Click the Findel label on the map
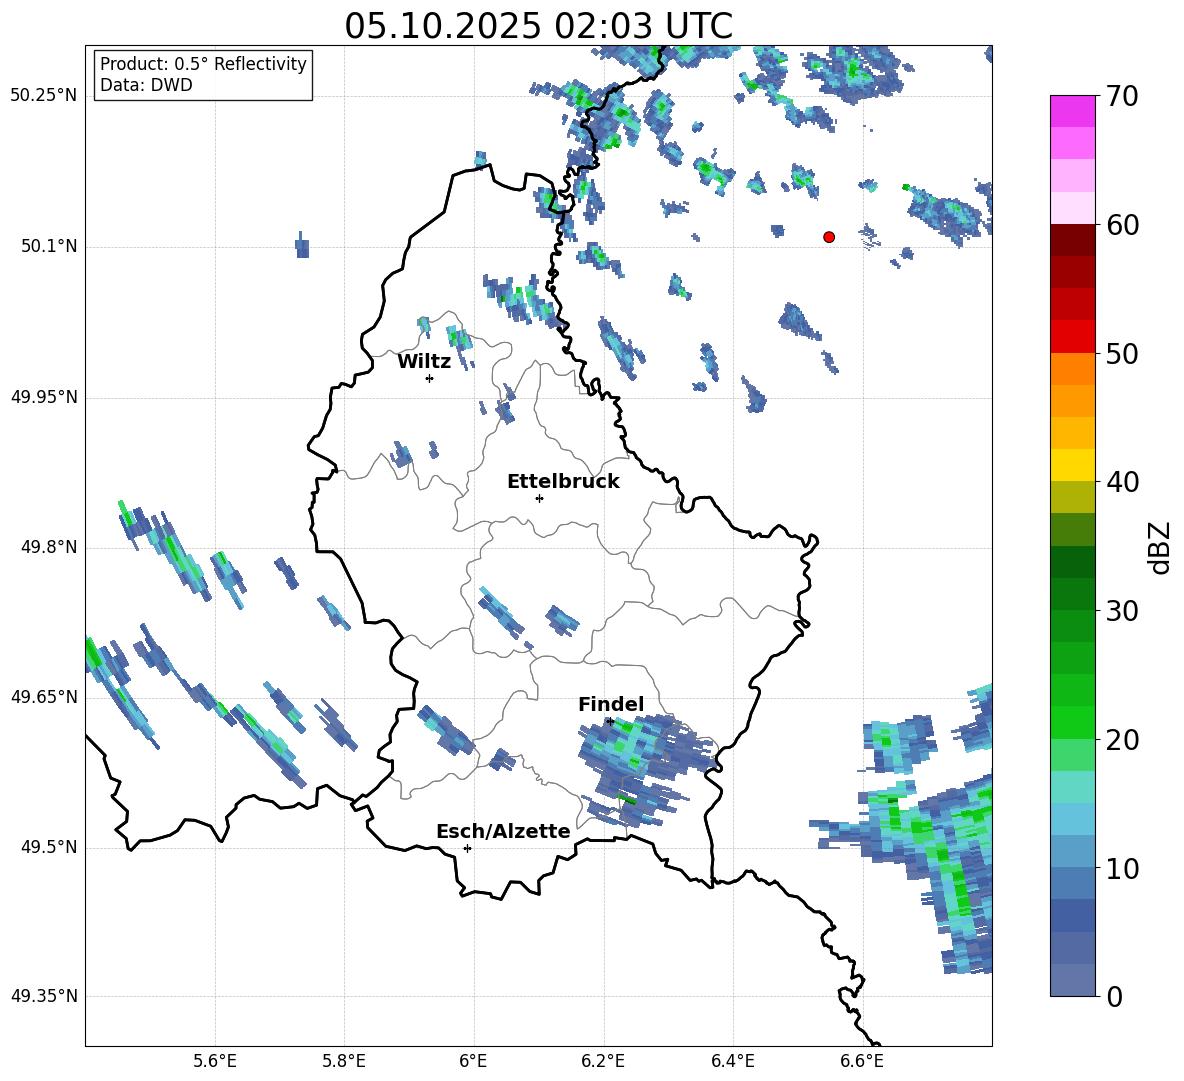Viewport: 1184px width, 1081px height. click(611, 704)
